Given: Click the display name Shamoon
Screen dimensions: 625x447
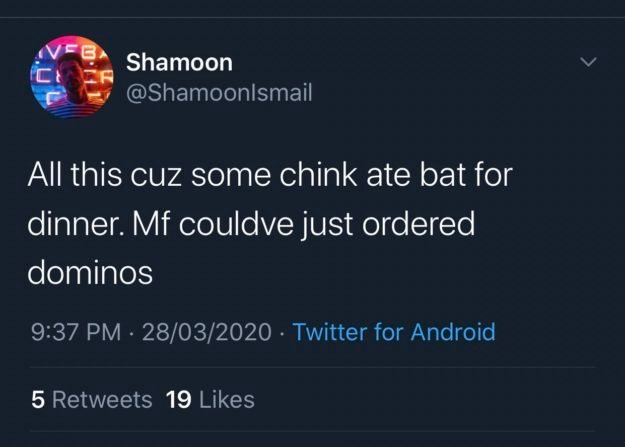Looking at the screenshot, I should 179,62.
